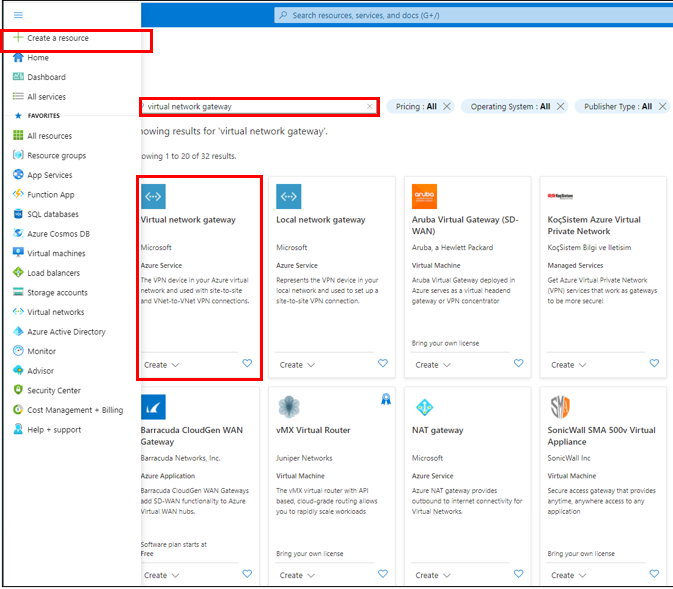
Task: Open Aruba Virtual Gateway (SD-WAN) title
Action: [465, 225]
